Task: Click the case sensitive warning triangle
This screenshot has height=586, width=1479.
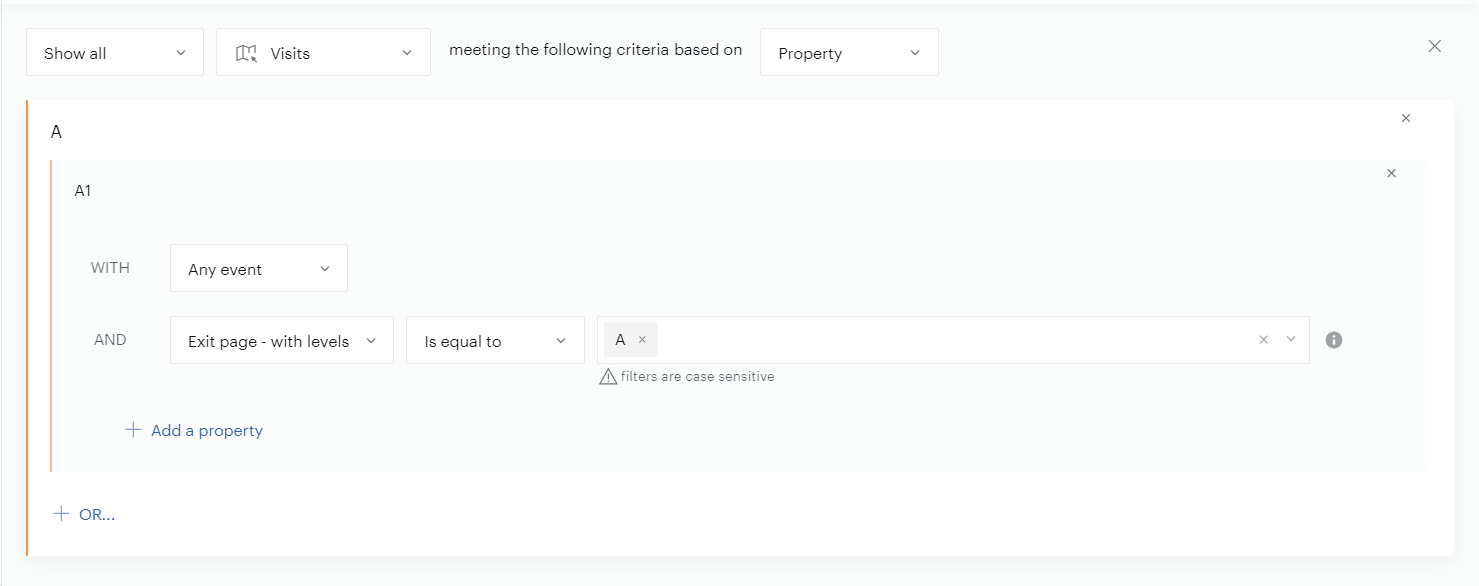Action: tap(607, 377)
